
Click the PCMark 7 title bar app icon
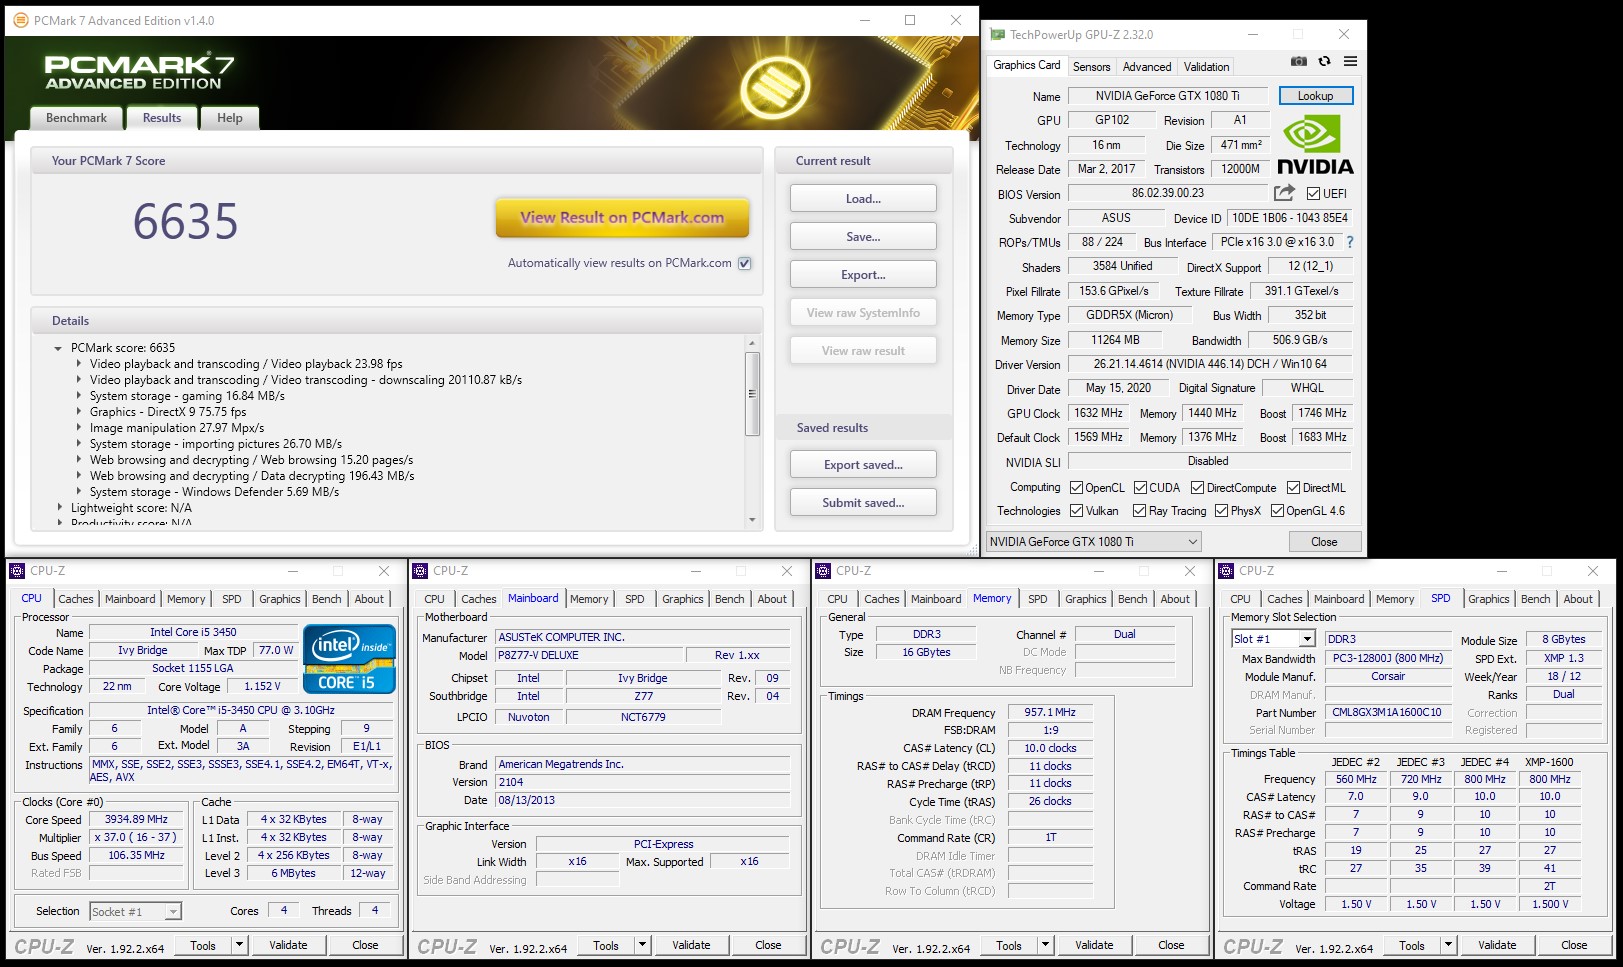20,20
